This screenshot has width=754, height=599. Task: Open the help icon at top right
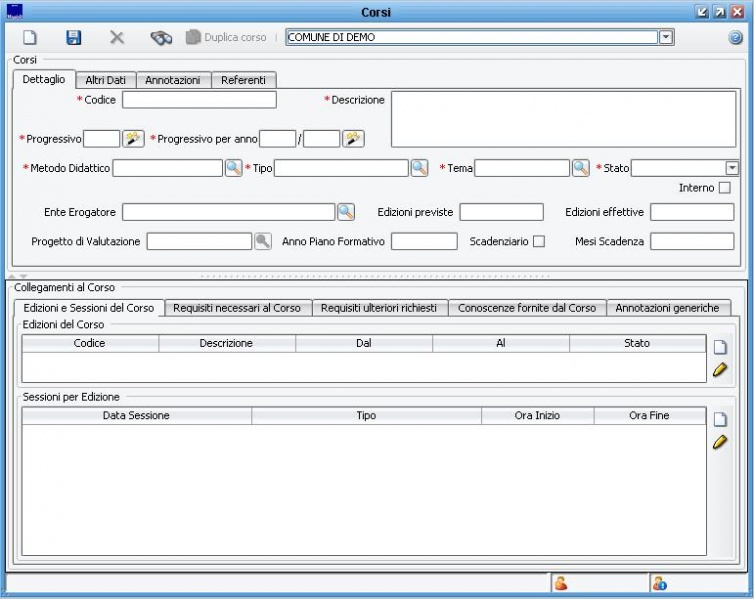pos(735,38)
